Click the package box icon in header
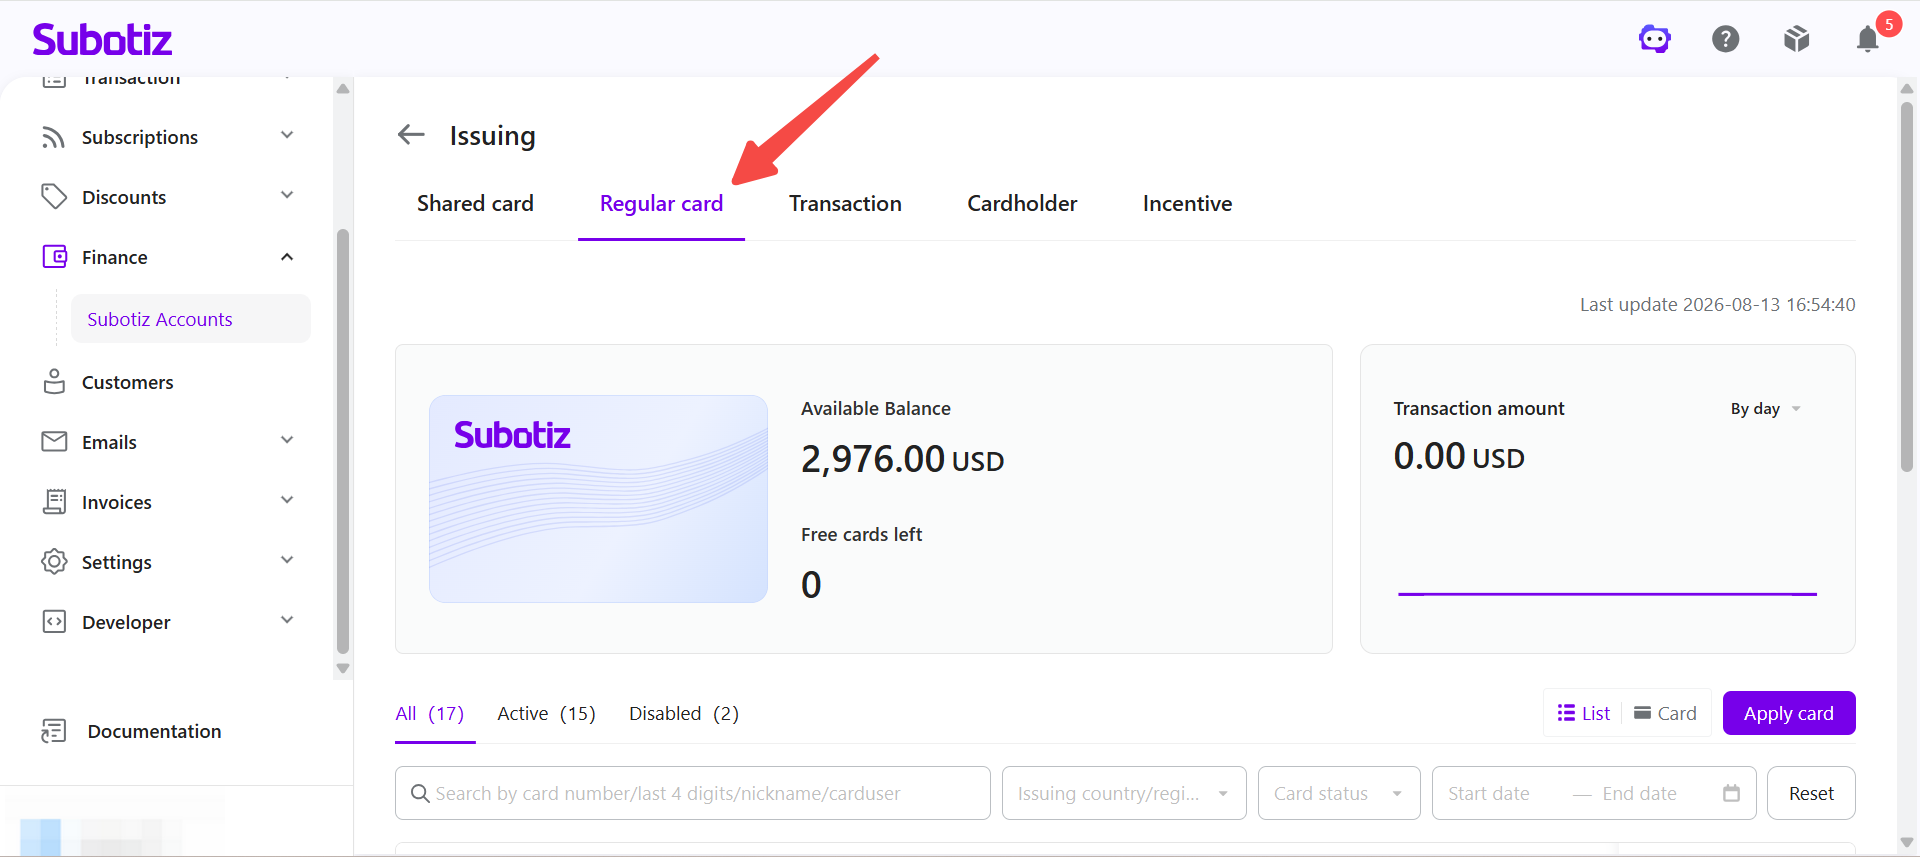 pyautogui.click(x=1797, y=39)
